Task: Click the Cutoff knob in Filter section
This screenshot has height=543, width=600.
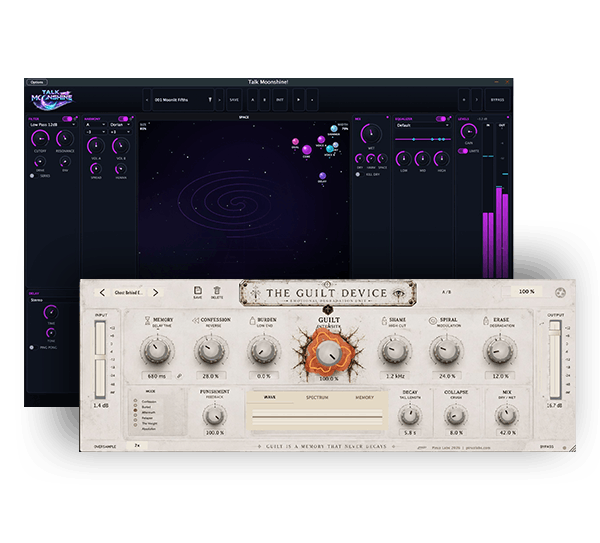Action: [40, 138]
